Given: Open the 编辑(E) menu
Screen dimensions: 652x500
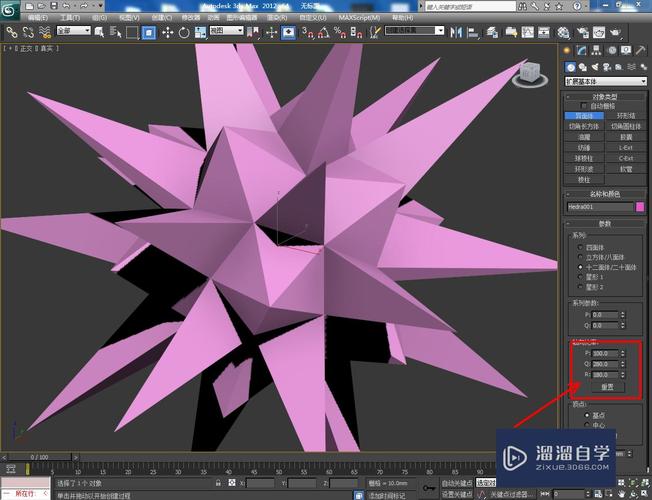Looking at the screenshot, I should 38,18.
